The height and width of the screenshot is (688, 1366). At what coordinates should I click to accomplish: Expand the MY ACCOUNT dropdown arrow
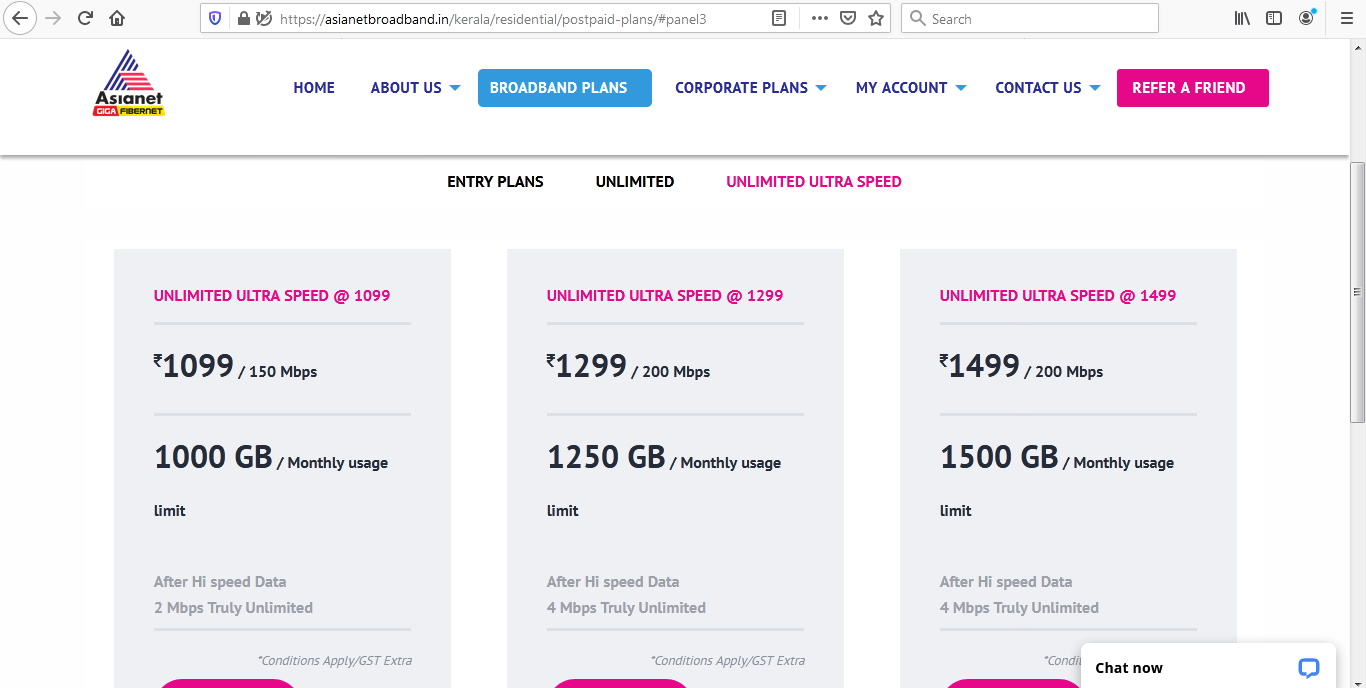click(961, 88)
